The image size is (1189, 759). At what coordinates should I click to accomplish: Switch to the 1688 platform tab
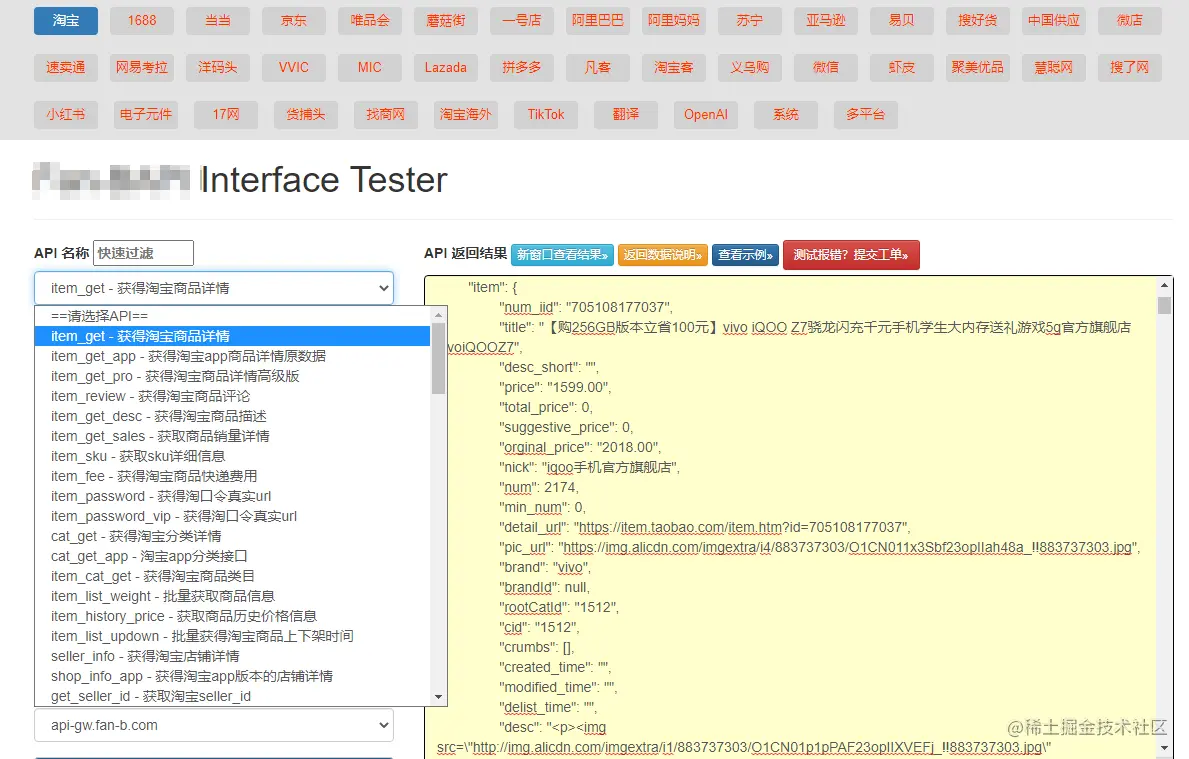point(142,20)
